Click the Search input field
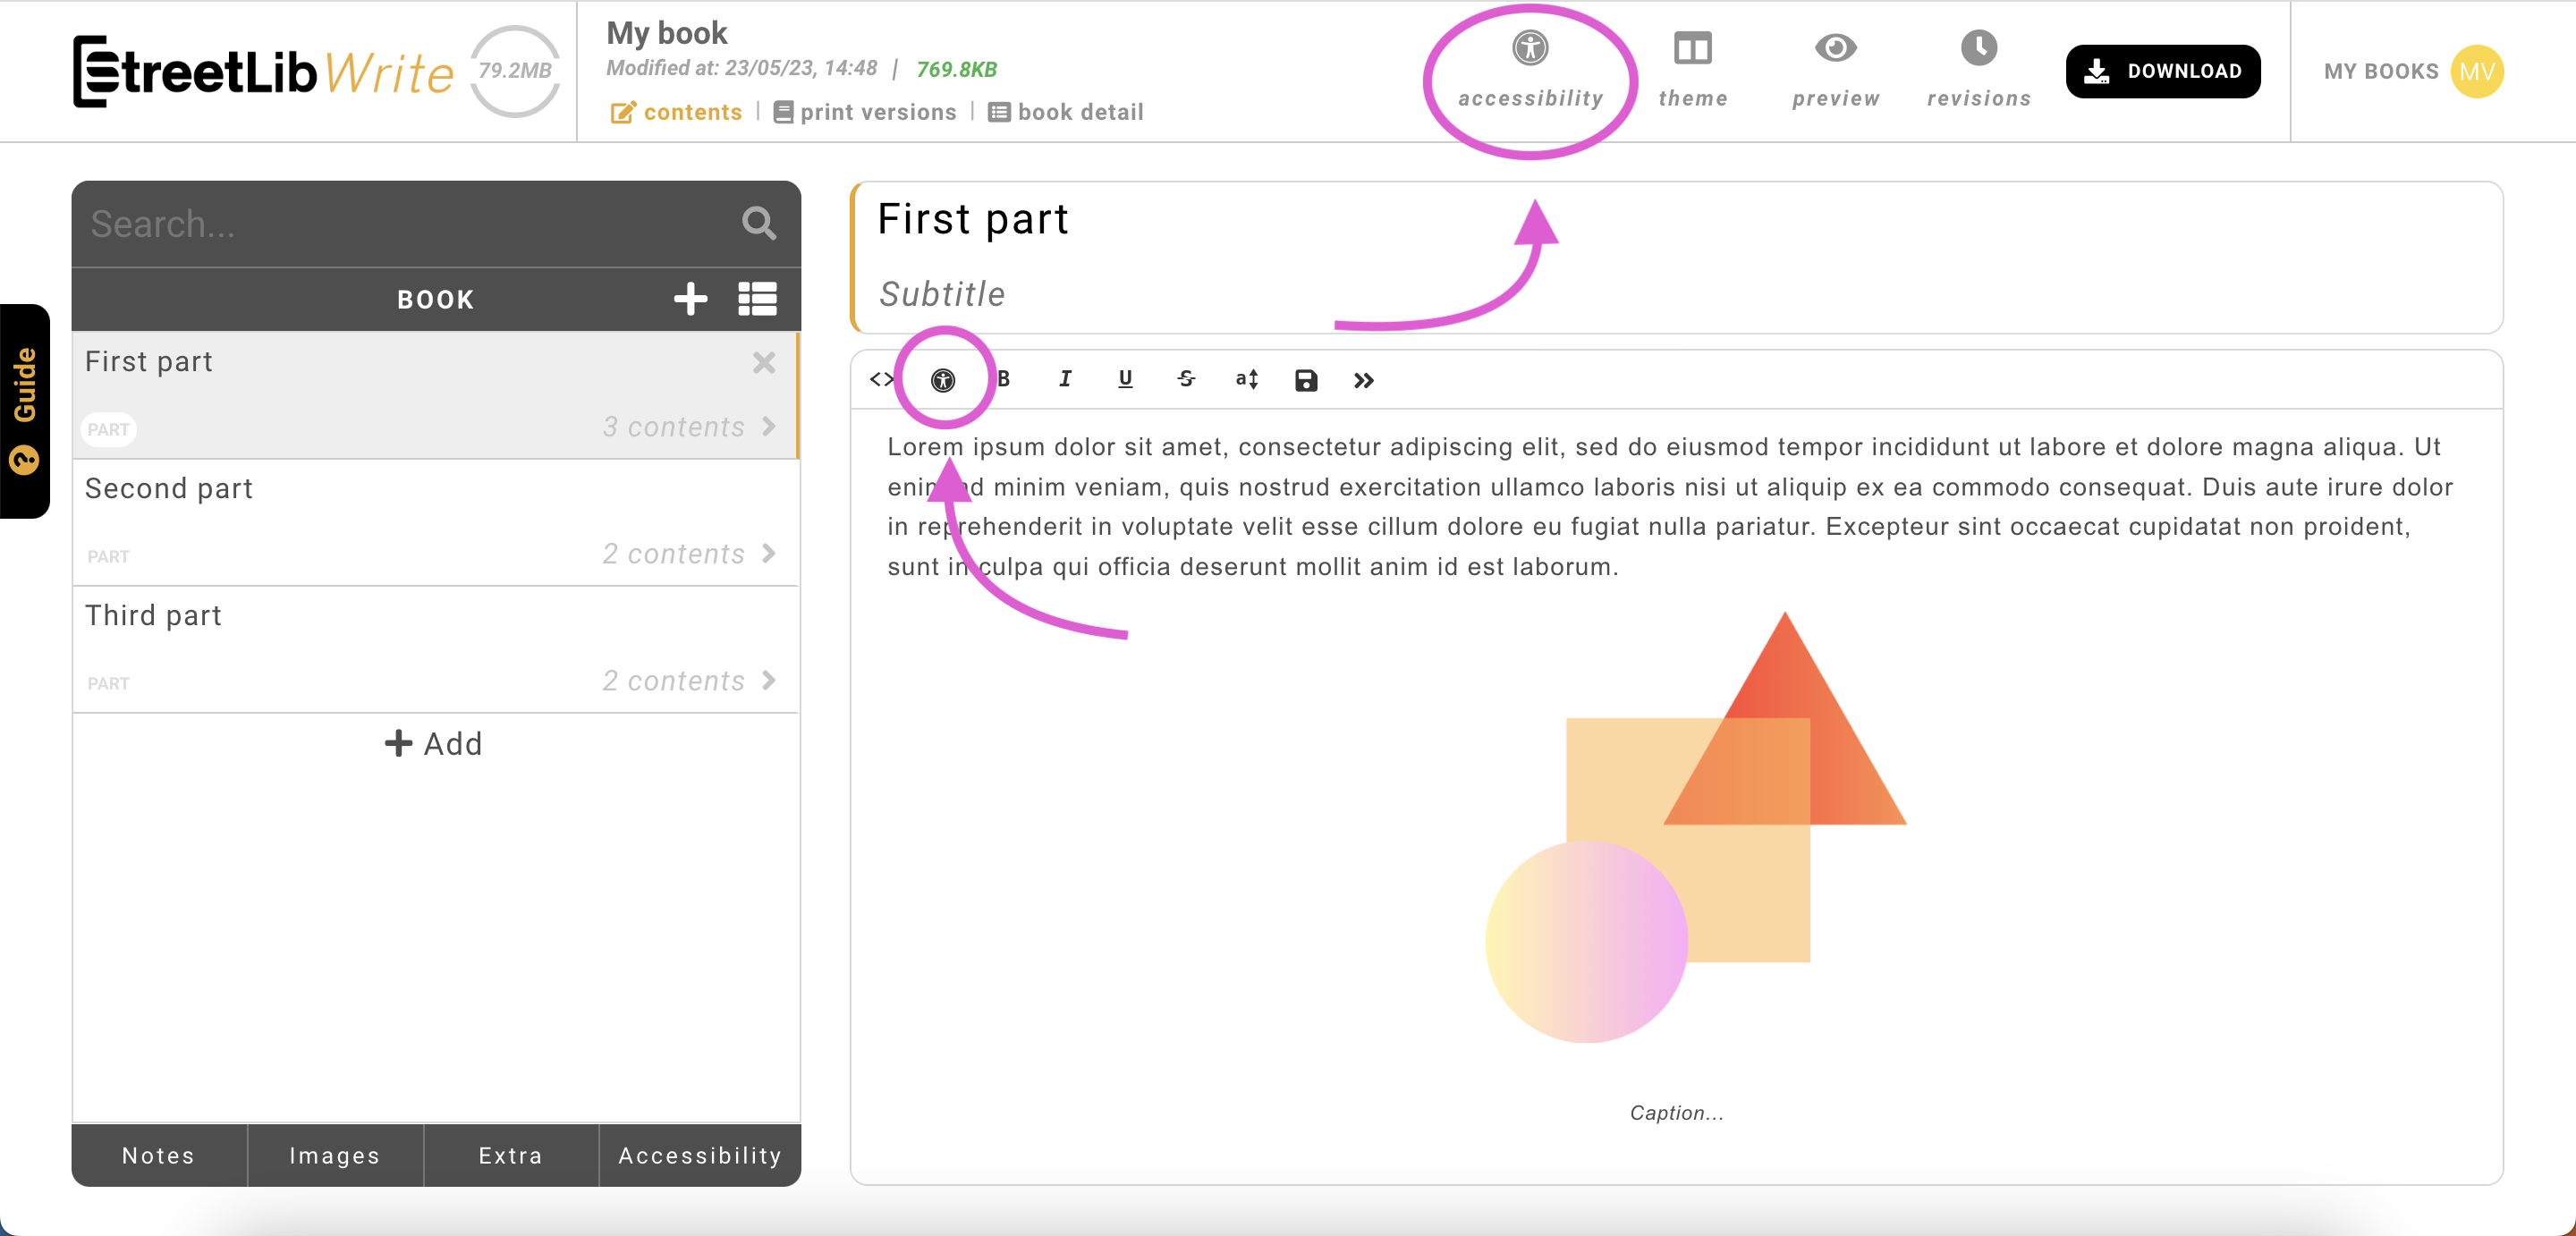Viewport: 2576px width, 1236px height. [x=400, y=224]
